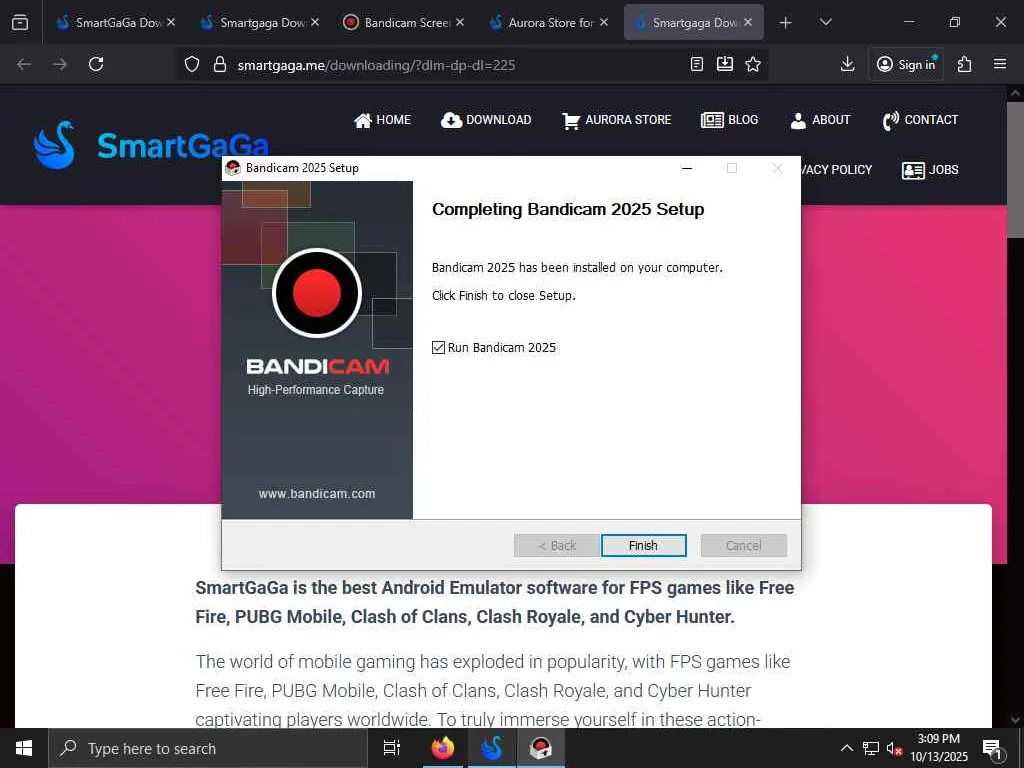The image size is (1024, 768).
Task: Open BLOG in site navigation
Action: (x=729, y=120)
